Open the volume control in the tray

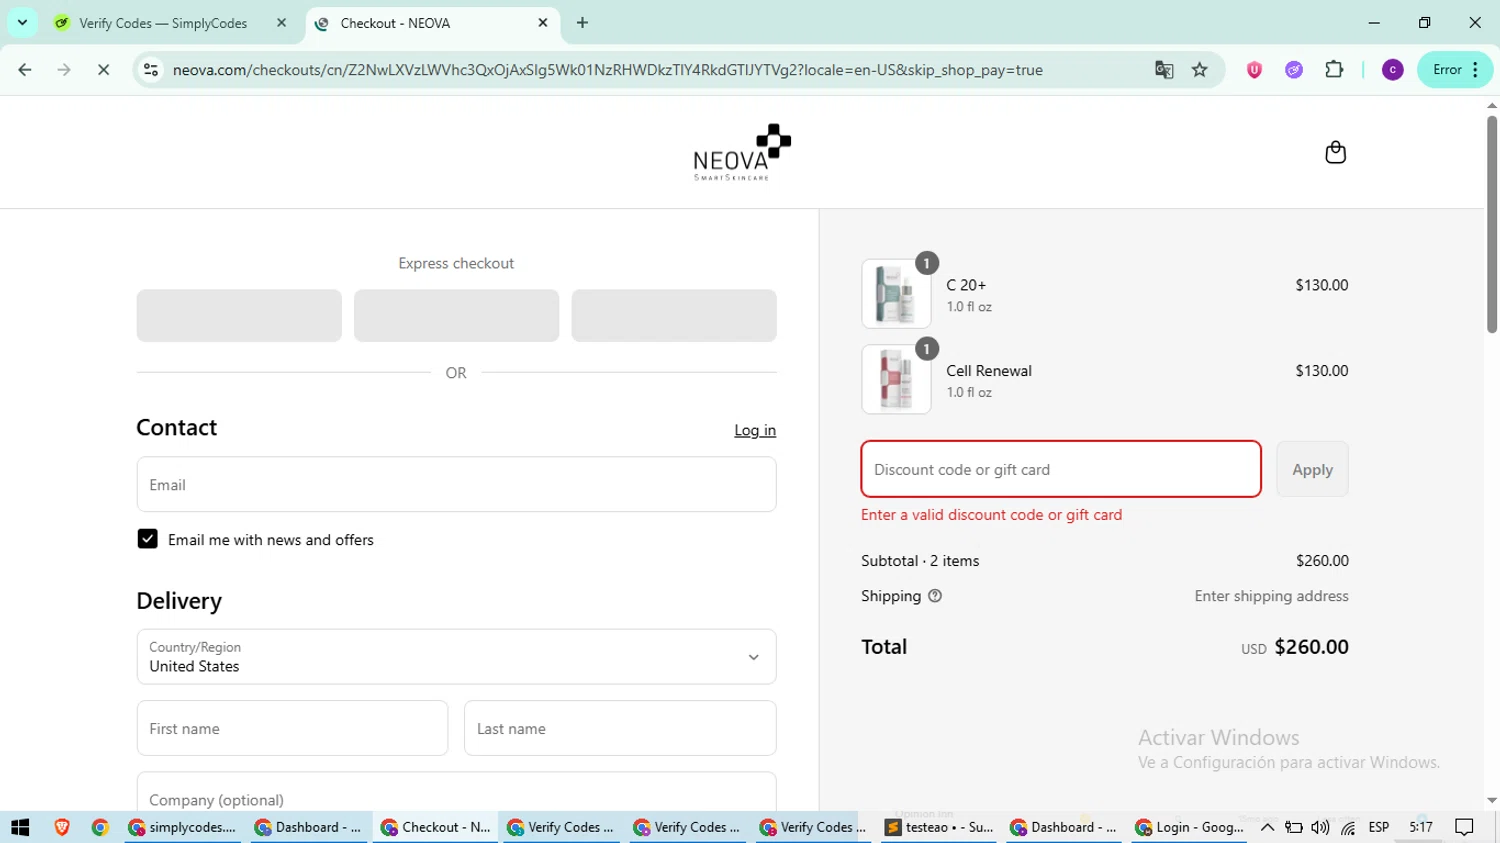(1320, 827)
